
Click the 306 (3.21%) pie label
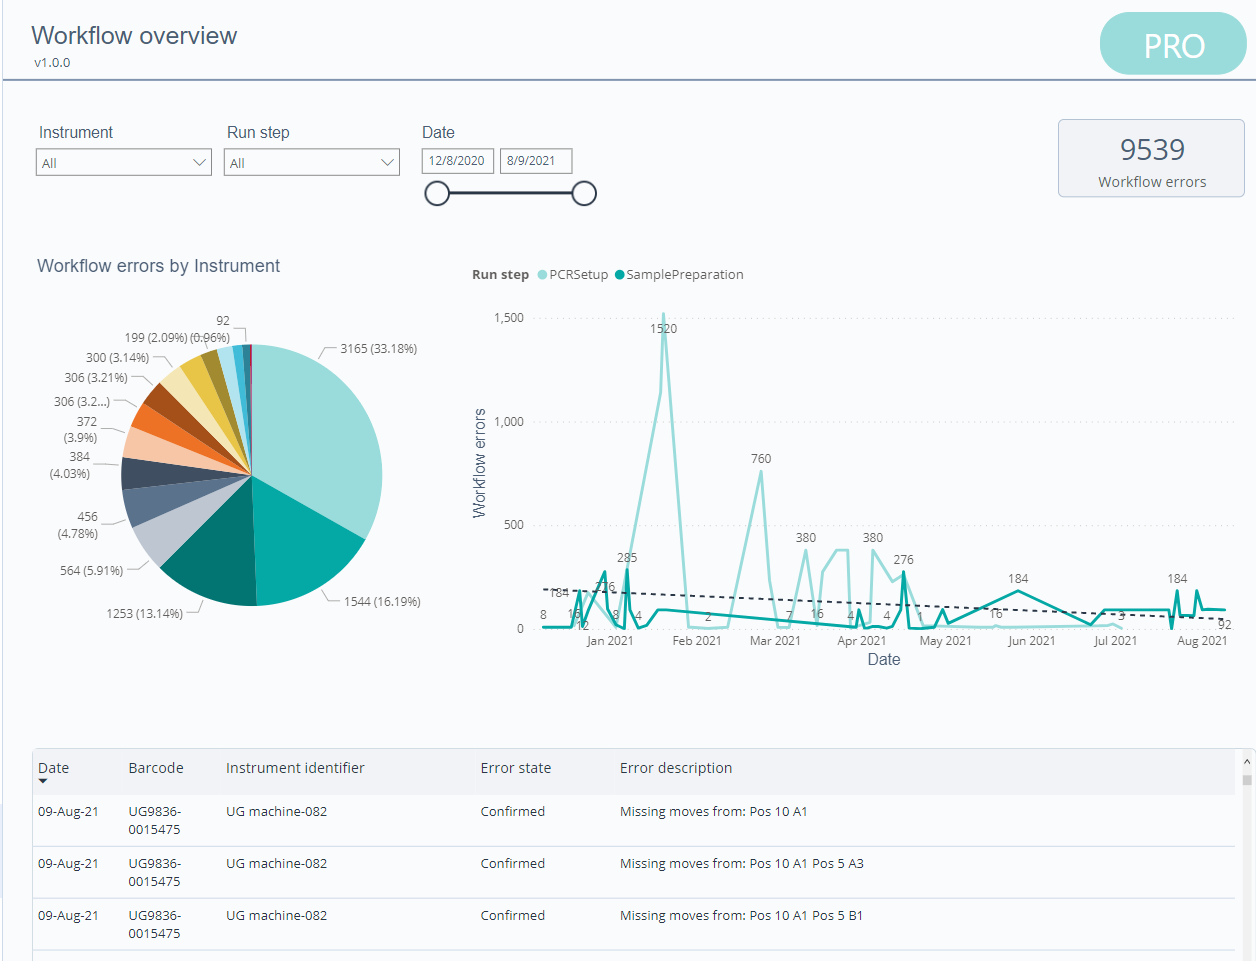tap(96, 378)
